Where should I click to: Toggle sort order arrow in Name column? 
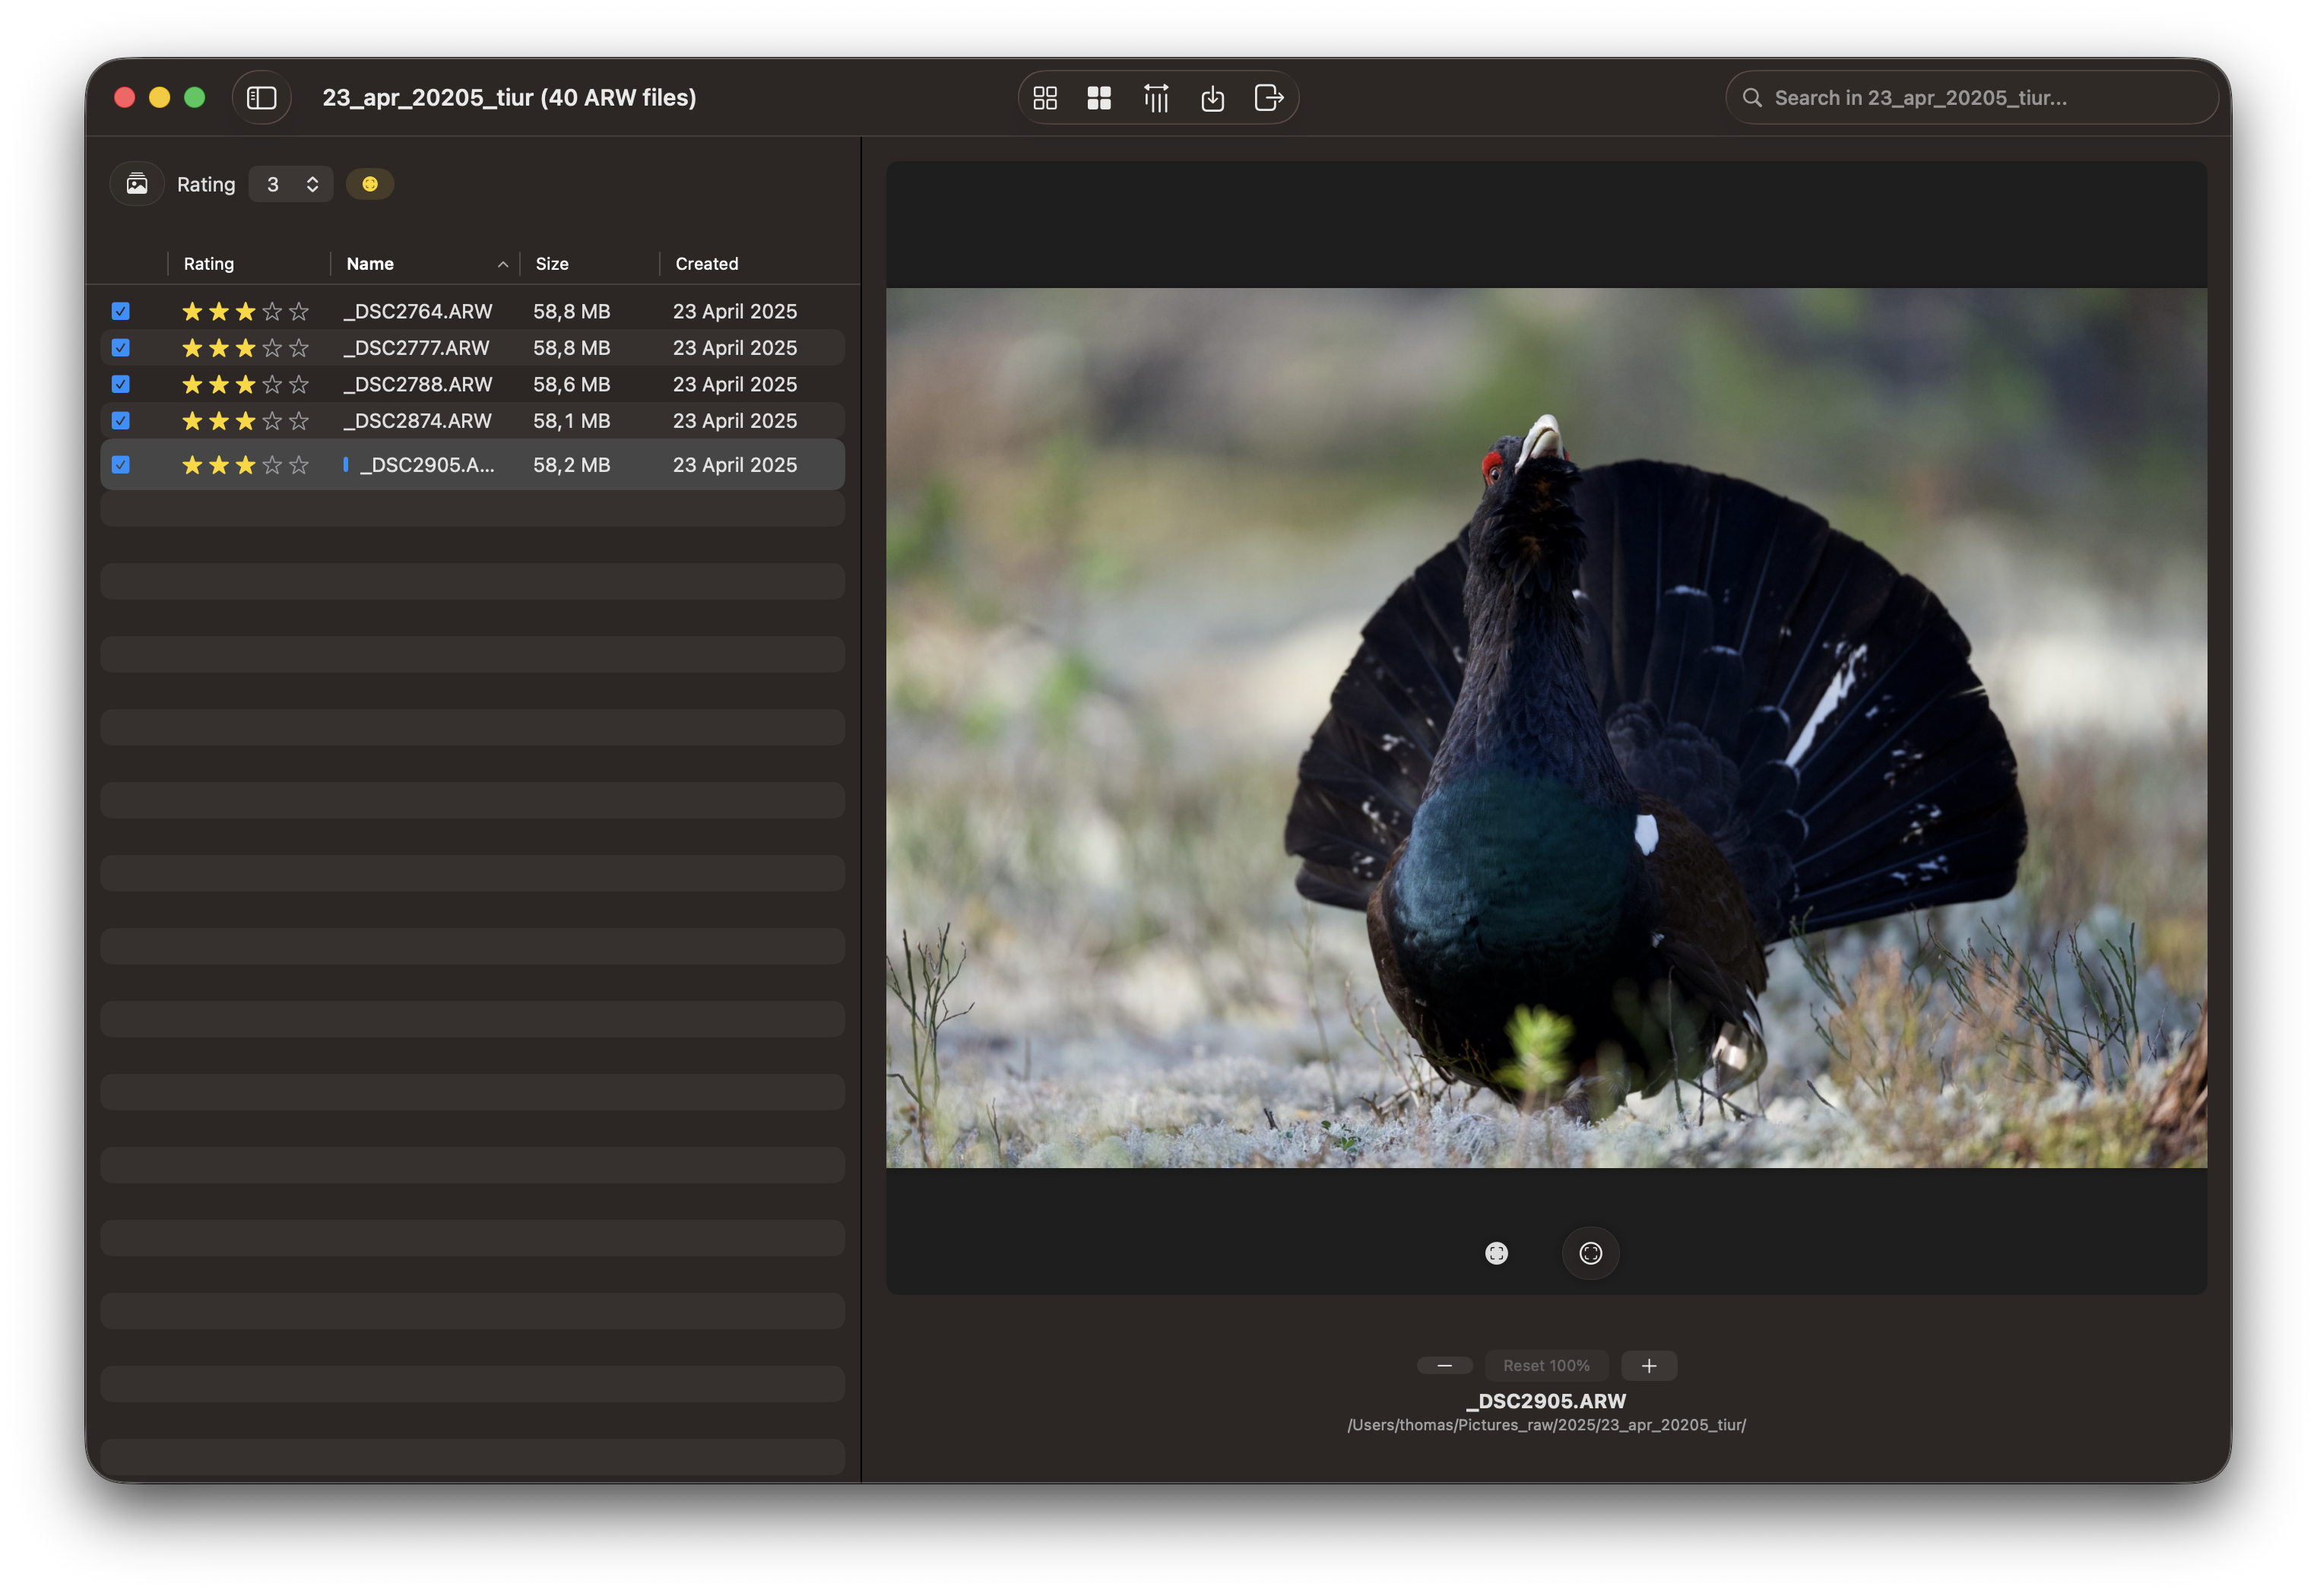coord(503,264)
